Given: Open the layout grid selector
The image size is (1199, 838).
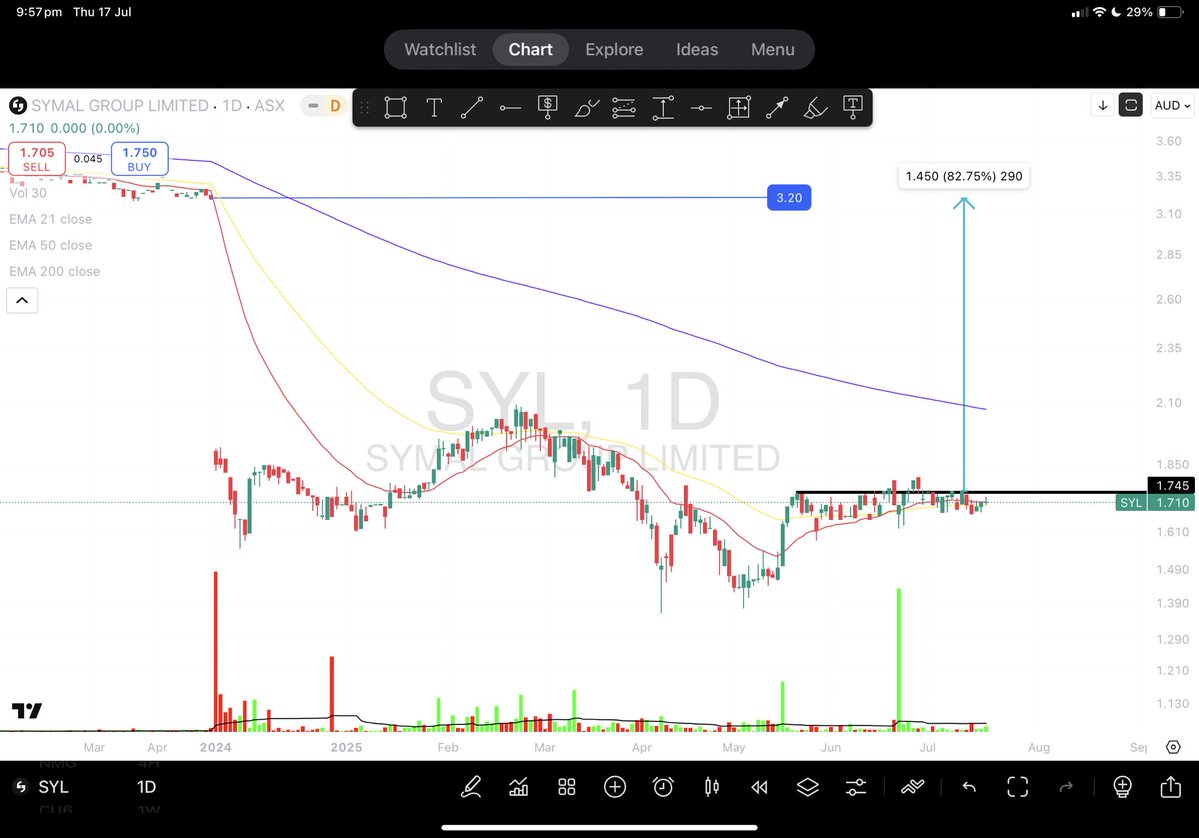Looking at the screenshot, I should (x=567, y=786).
